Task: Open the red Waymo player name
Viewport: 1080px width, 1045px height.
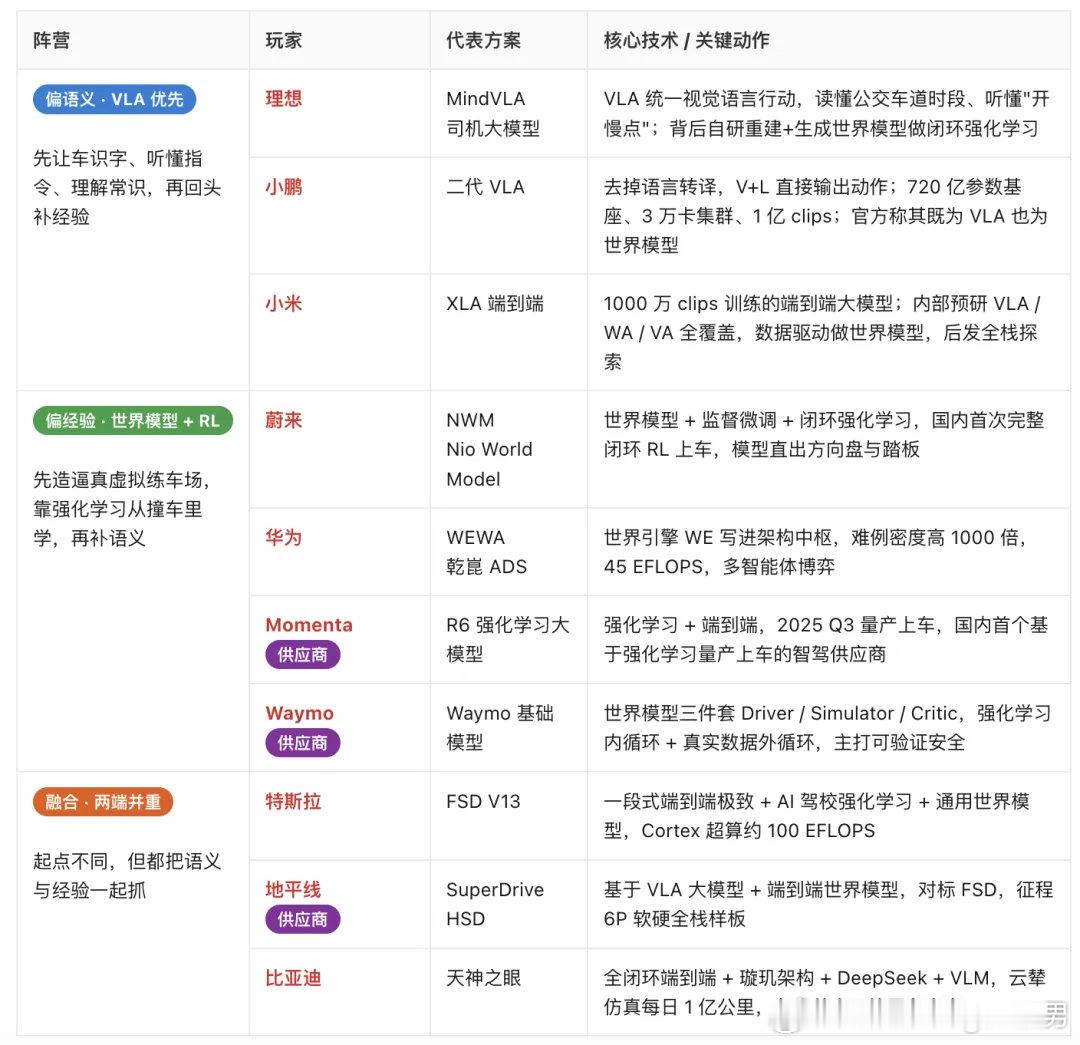Action: click(x=300, y=713)
